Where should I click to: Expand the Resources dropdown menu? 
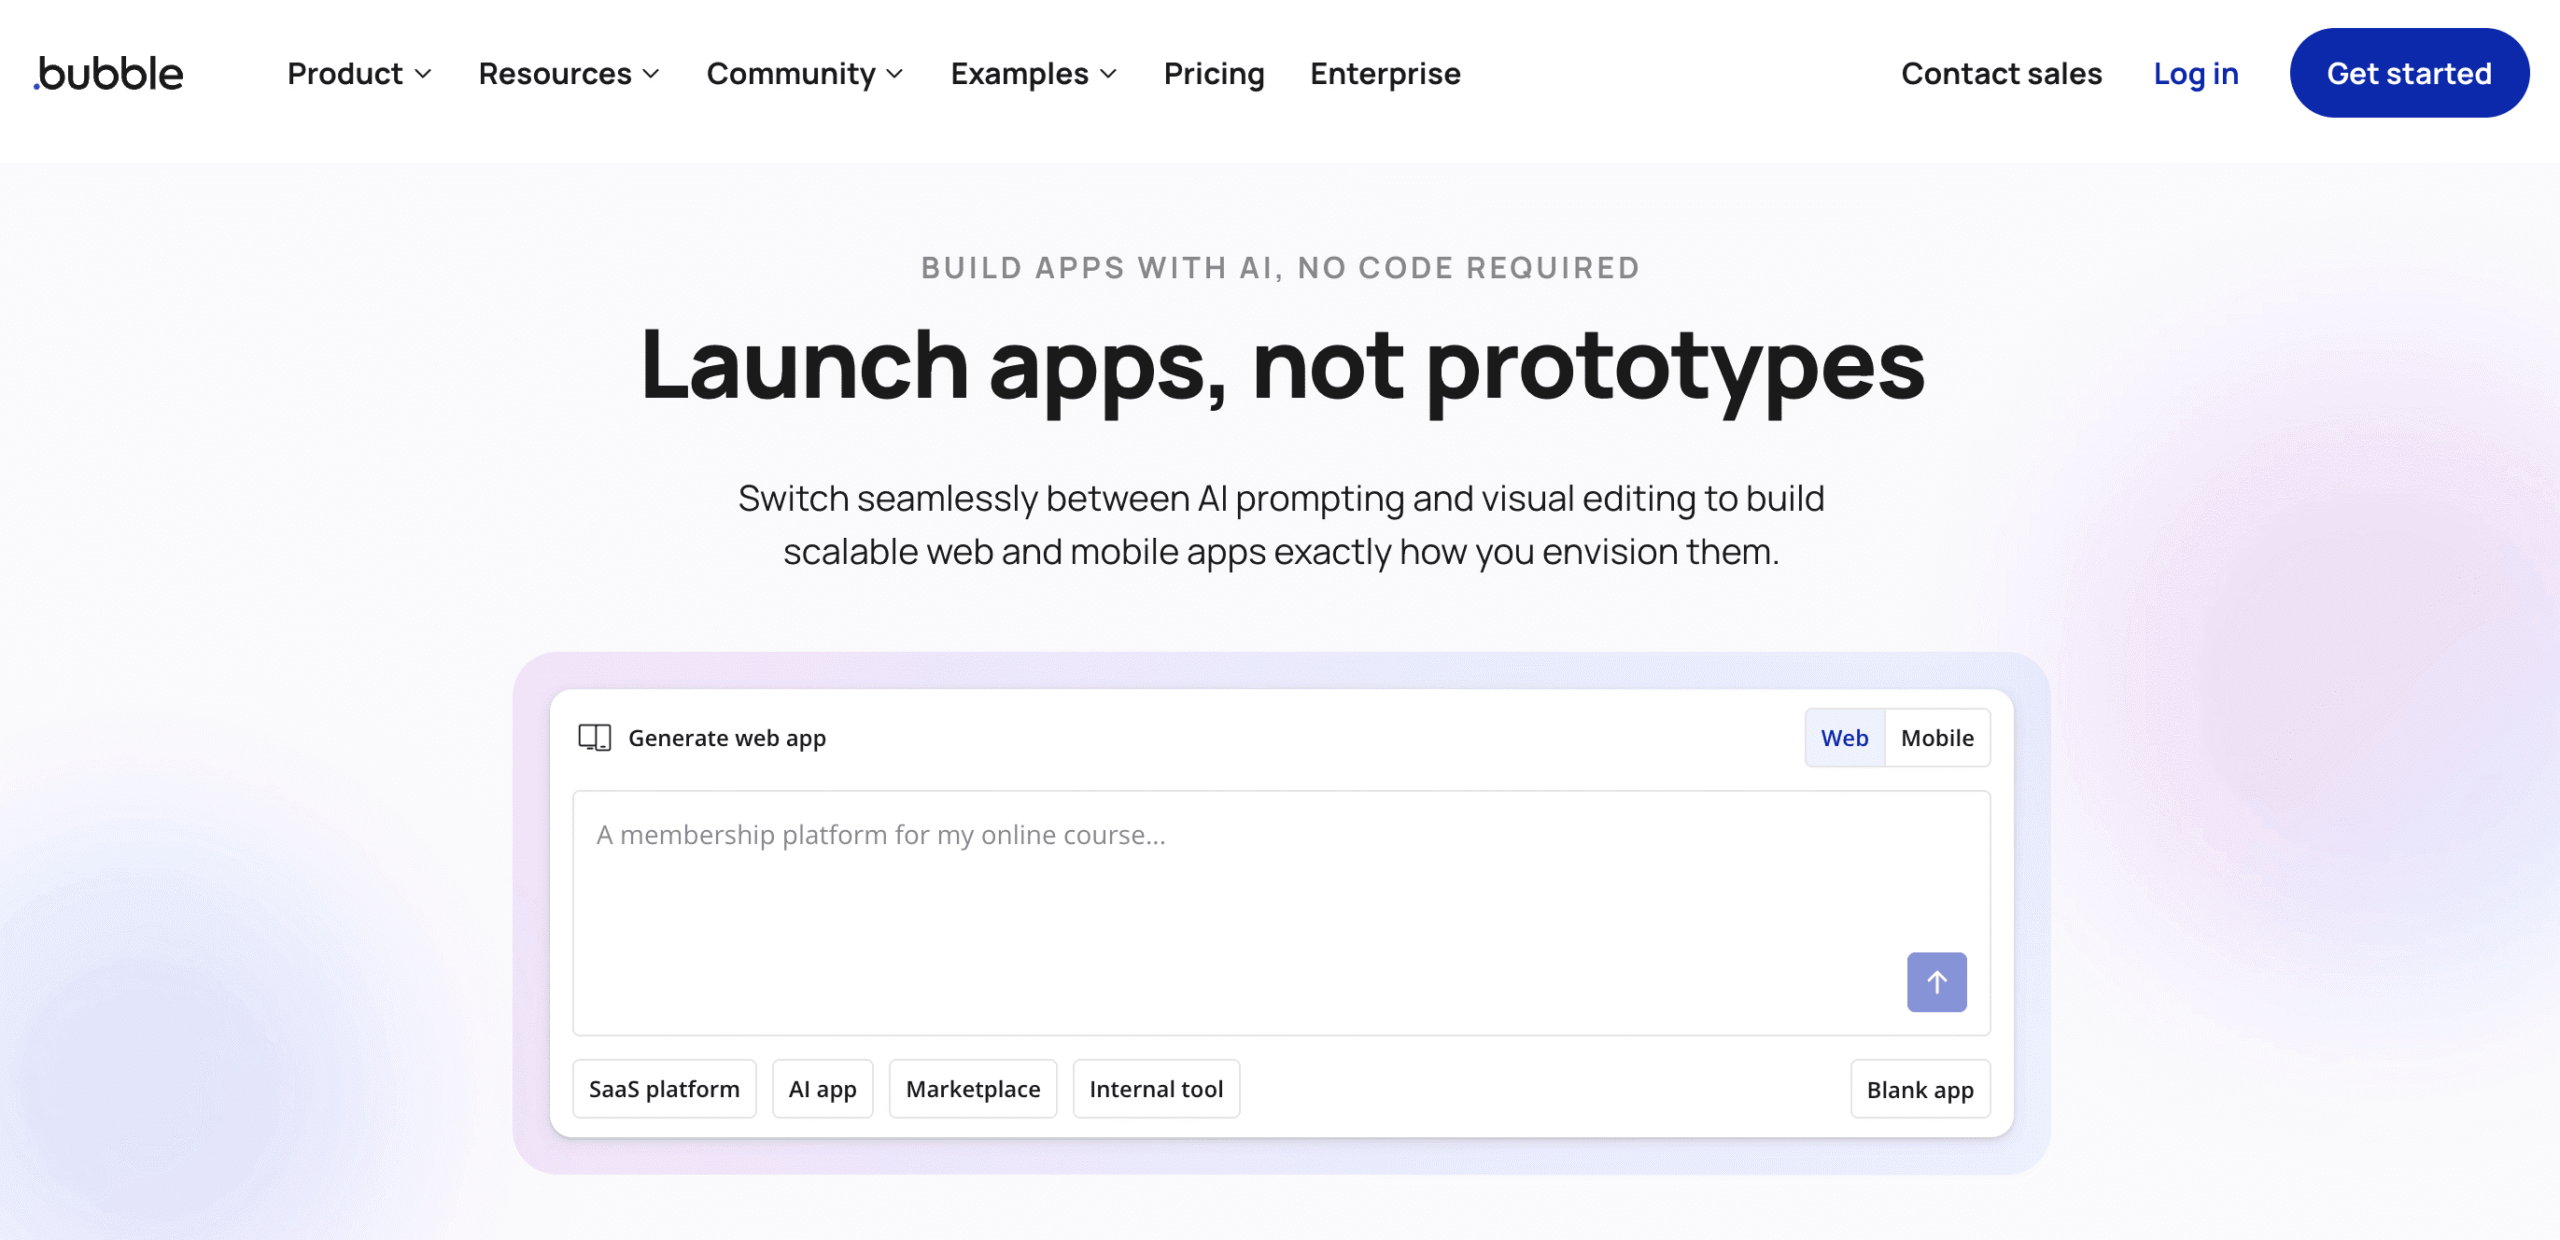(x=569, y=73)
